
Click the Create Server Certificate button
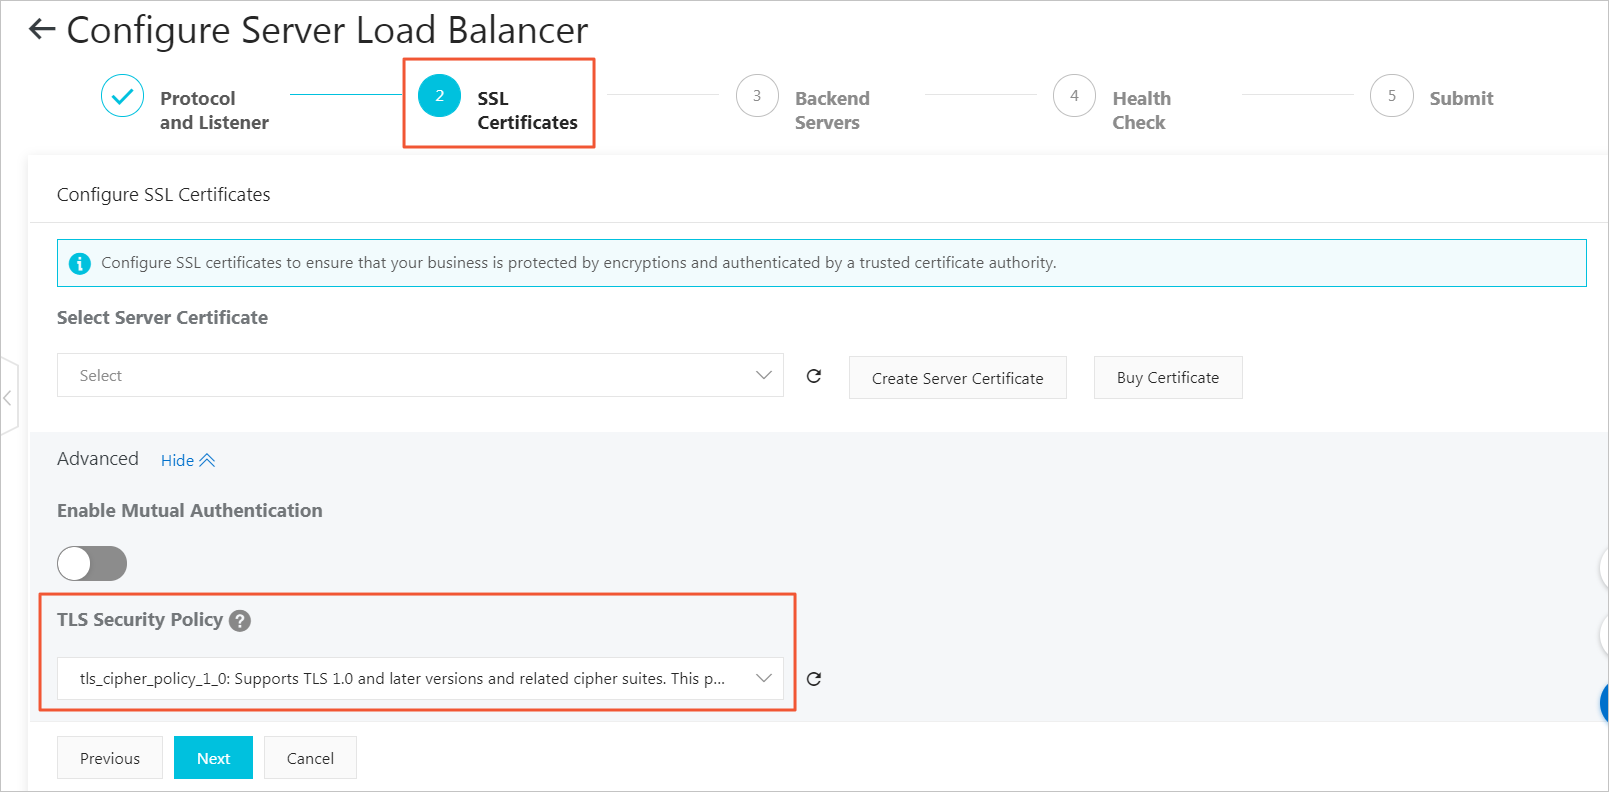tap(957, 378)
